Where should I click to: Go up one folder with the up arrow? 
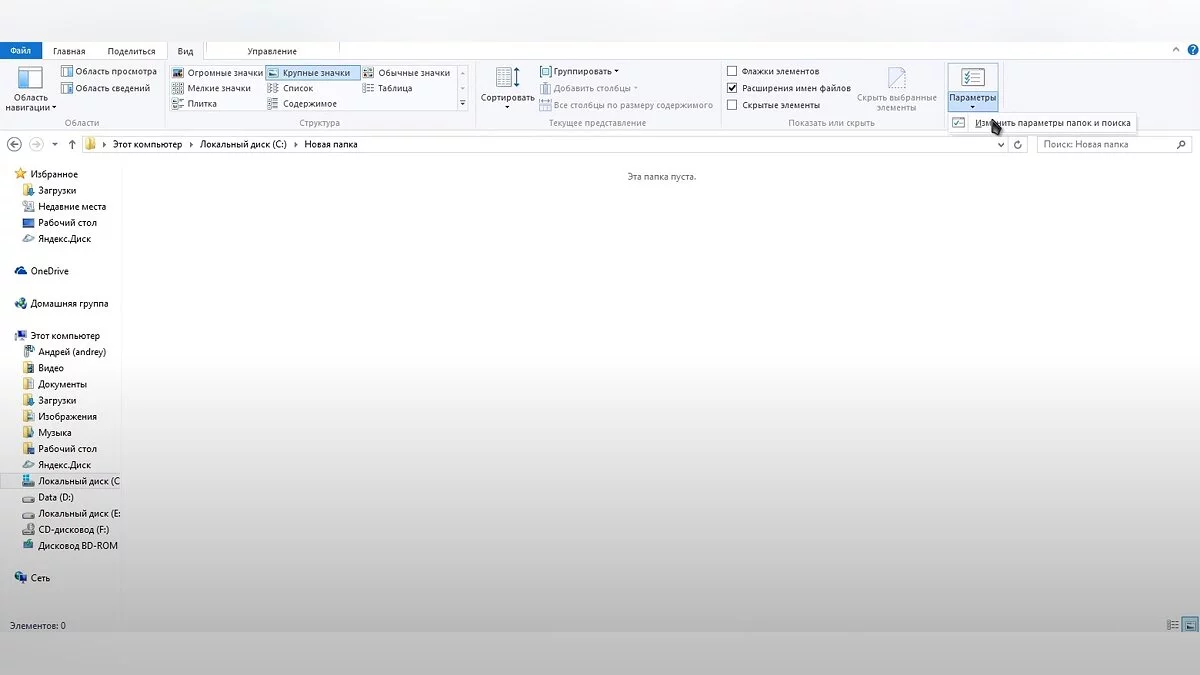click(72, 144)
